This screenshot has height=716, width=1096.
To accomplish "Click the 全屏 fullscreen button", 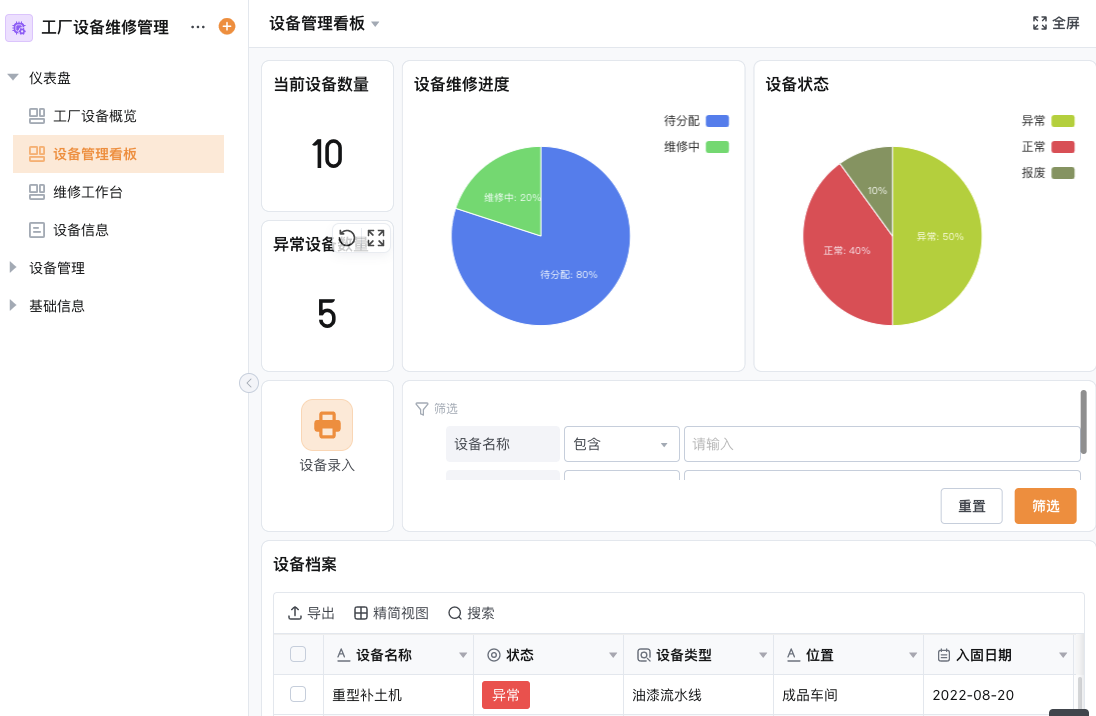I will [1056, 23].
